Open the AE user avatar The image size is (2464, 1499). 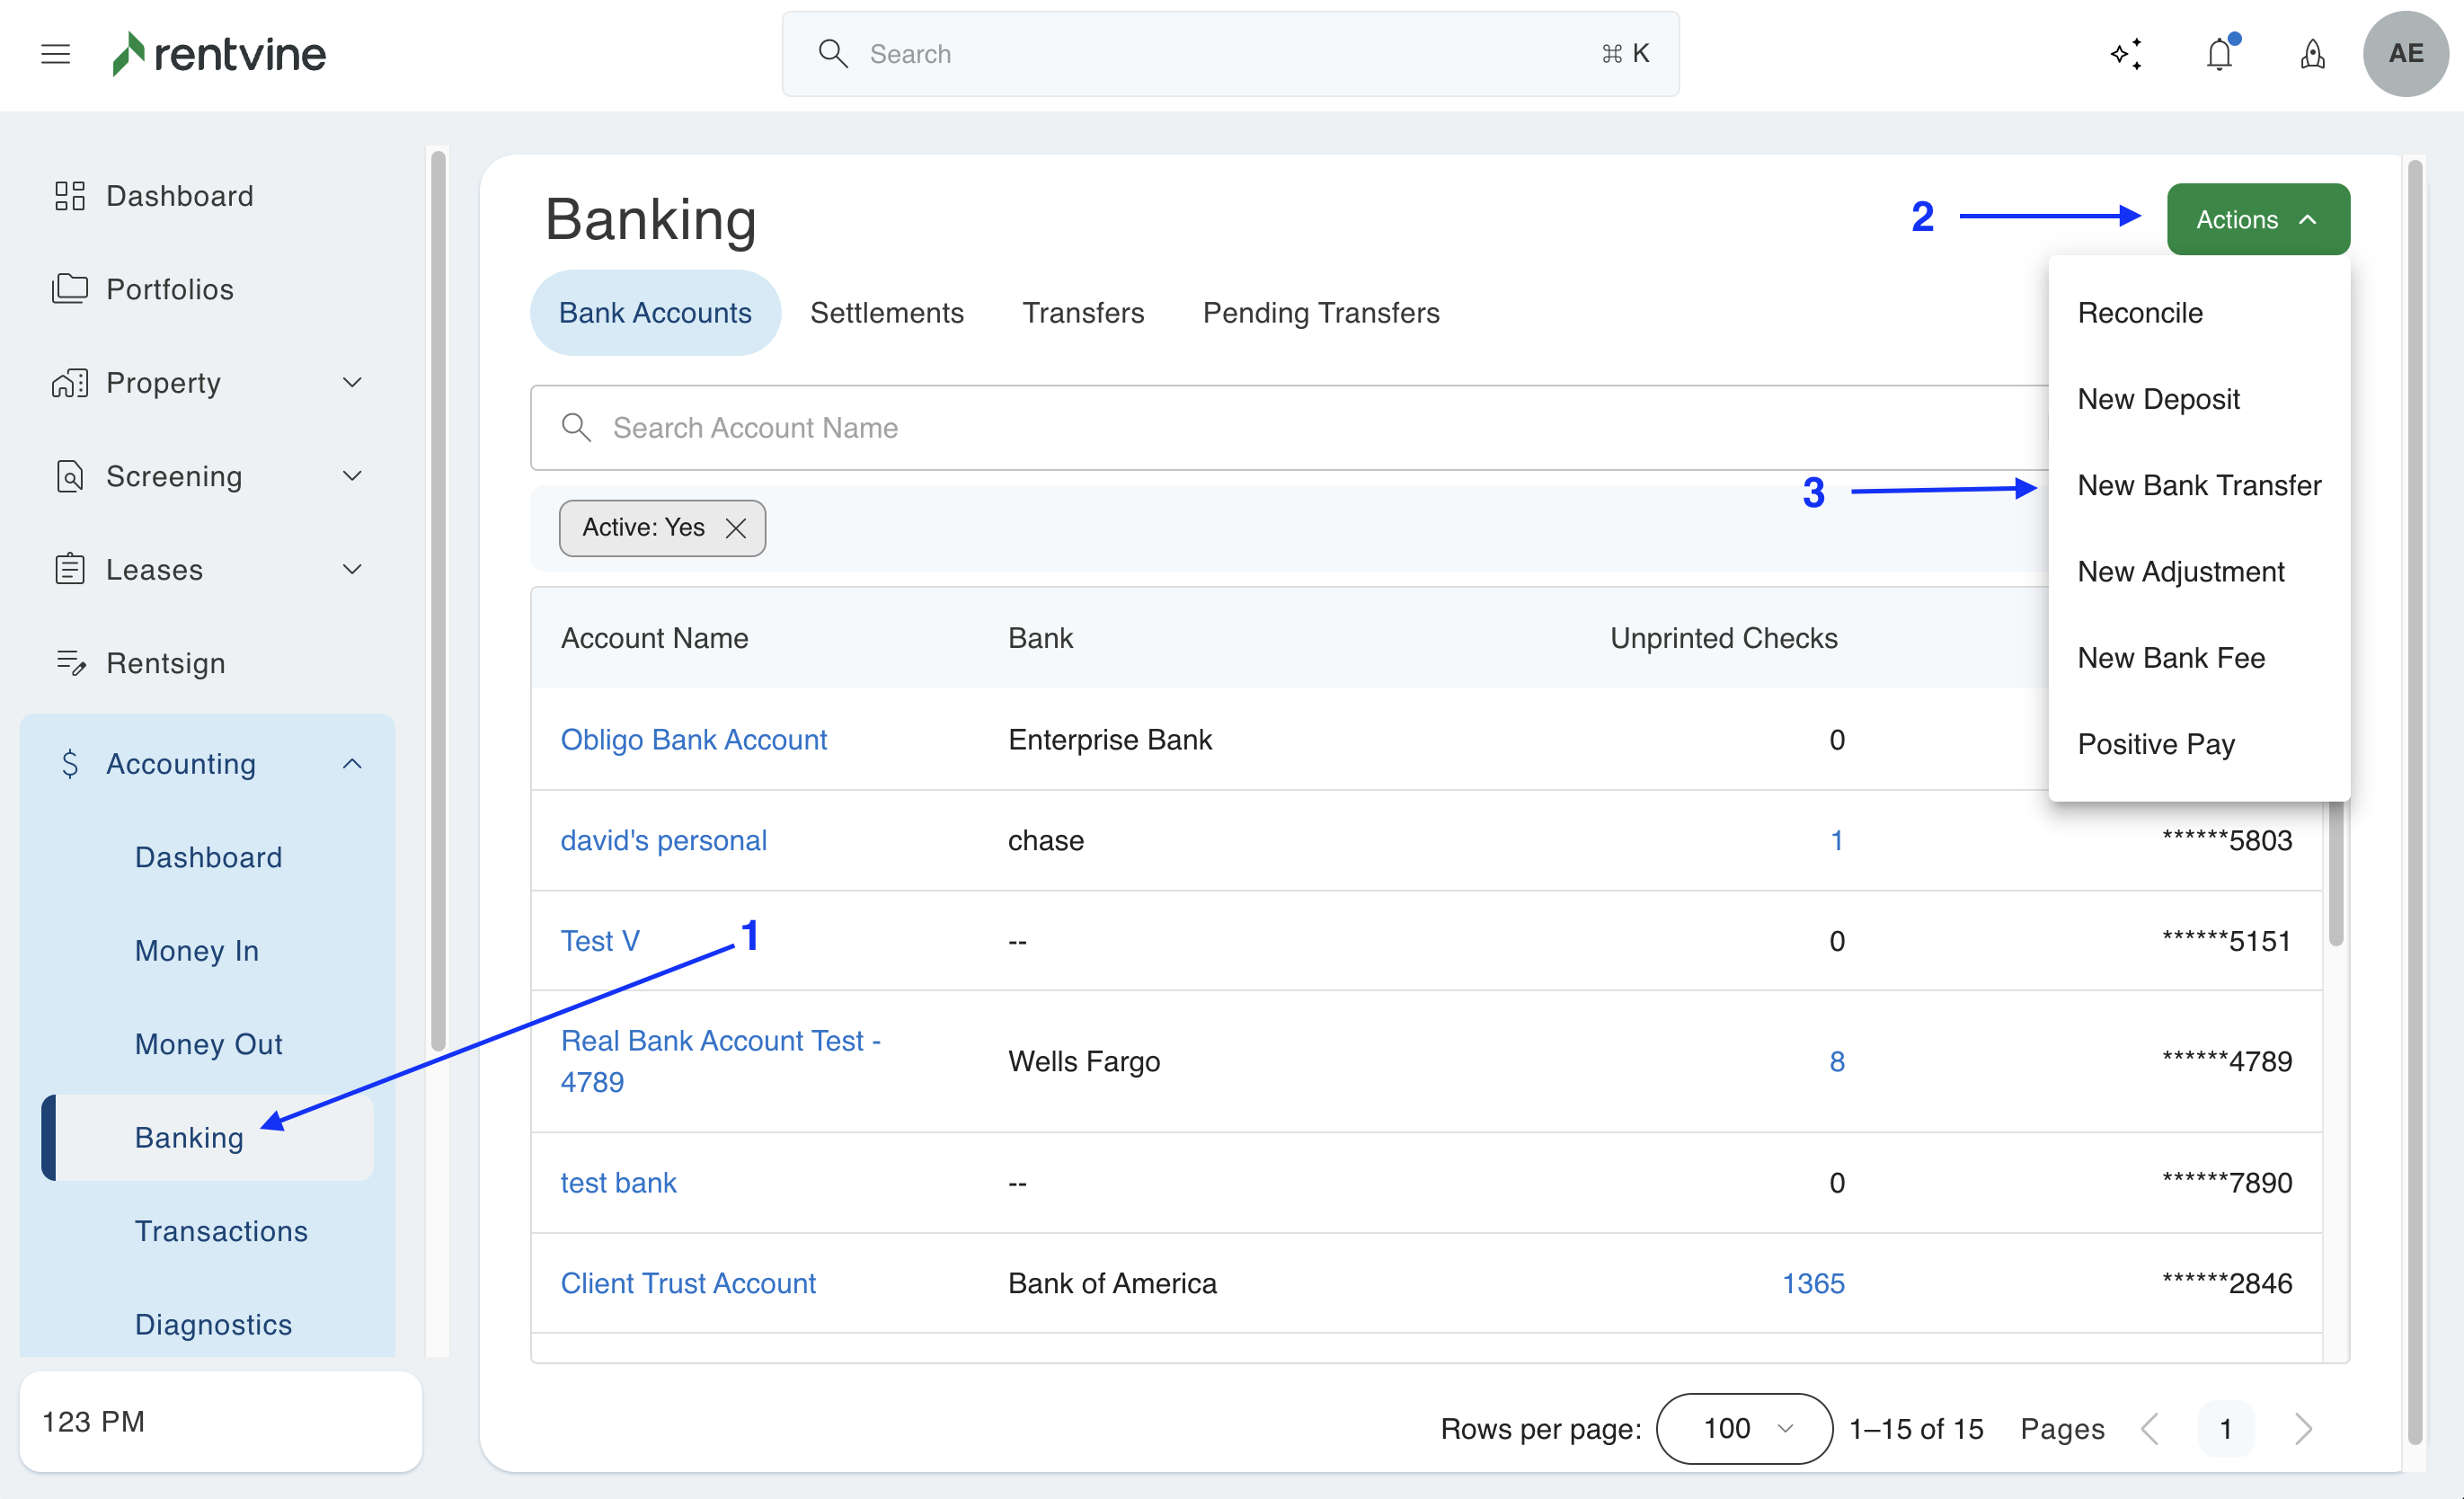(x=2404, y=54)
